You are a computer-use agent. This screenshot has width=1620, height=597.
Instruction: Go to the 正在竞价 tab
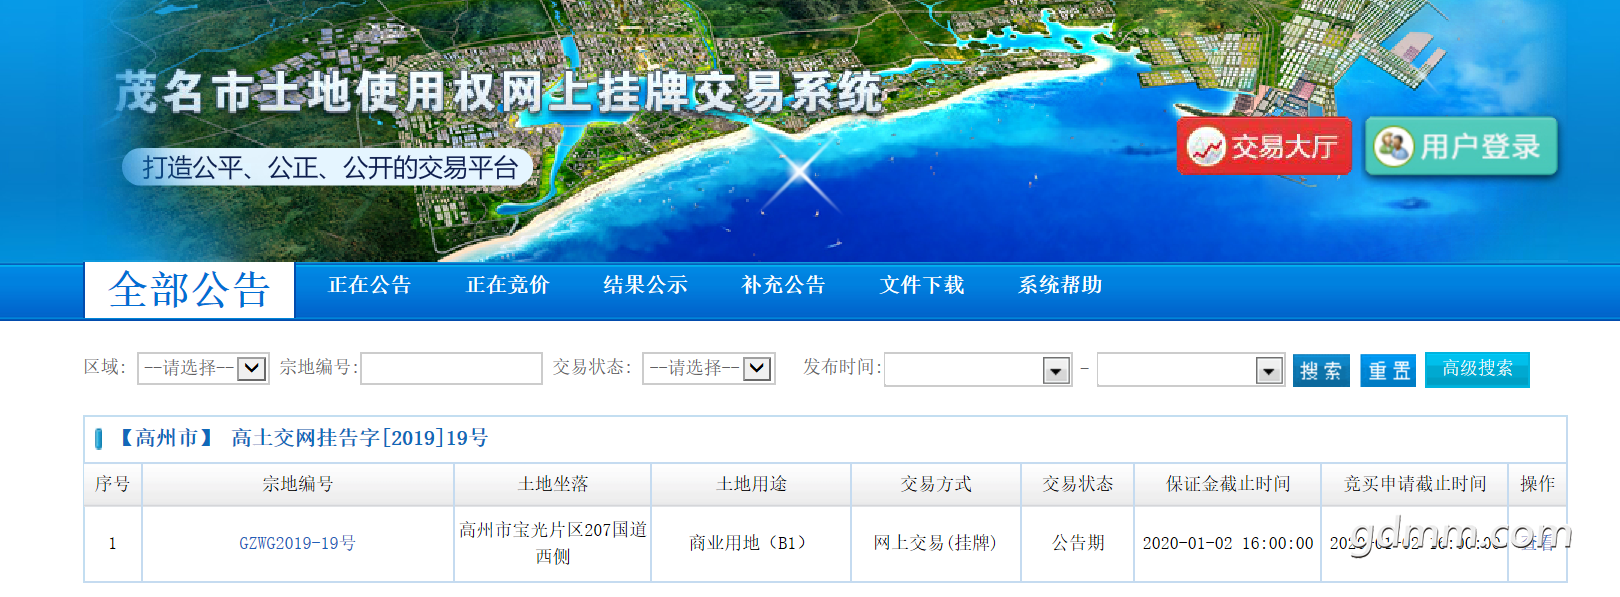(x=507, y=285)
